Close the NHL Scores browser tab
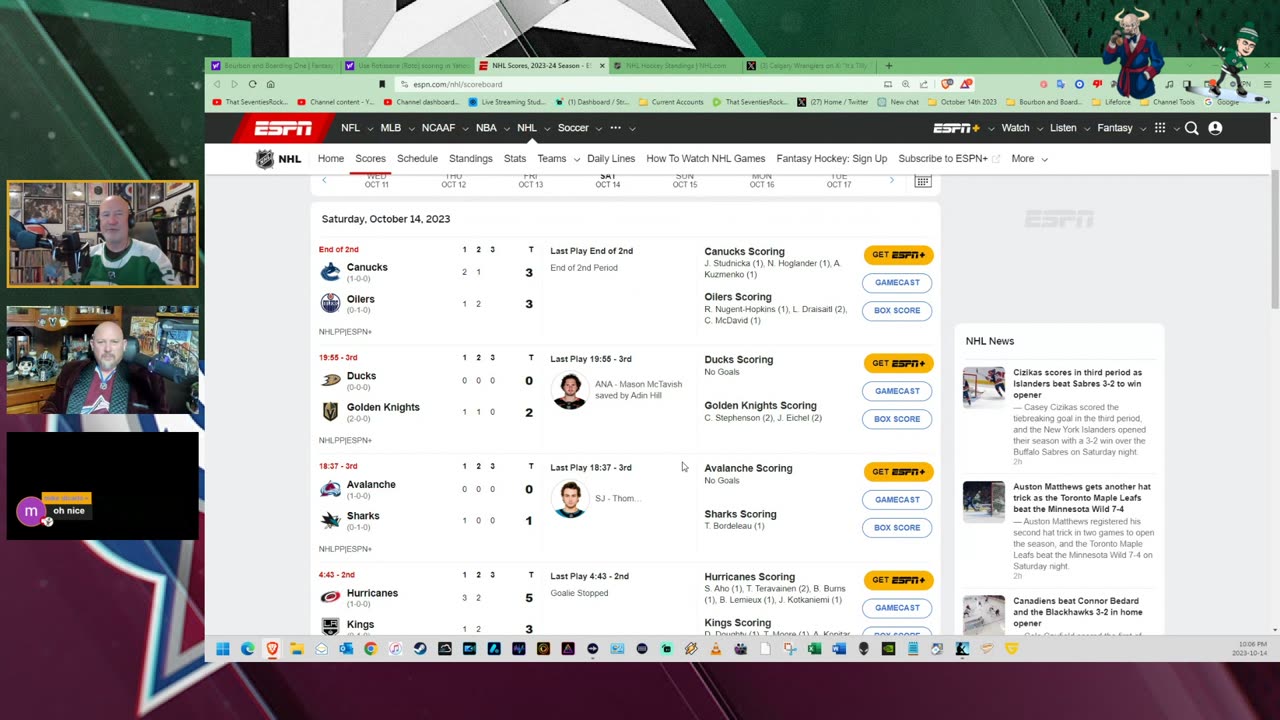Viewport: 1280px width, 720px height. [602, 66]
